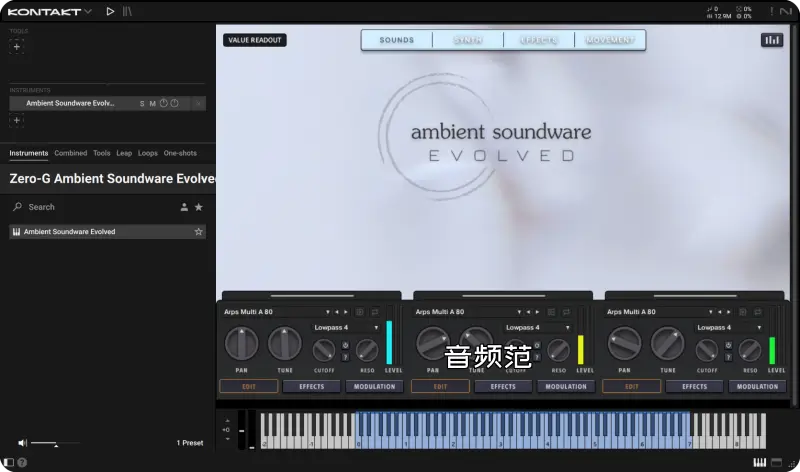The height and width of the screenshot is (472, 800).
Task: Favorite the Ambient Soundware Evolved preset with its star
Action: [198, 231]
